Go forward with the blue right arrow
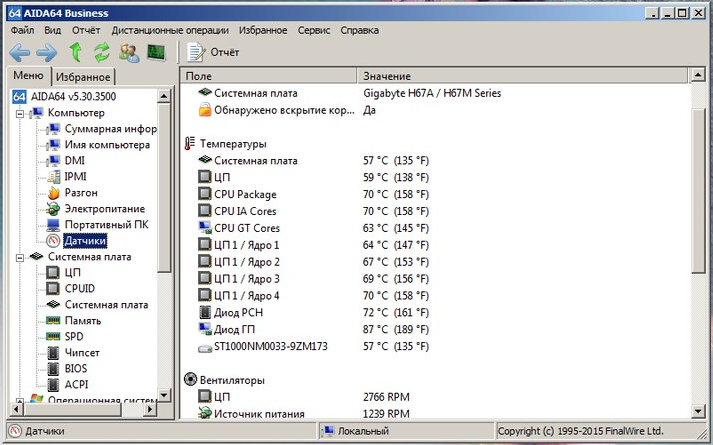 47,53
